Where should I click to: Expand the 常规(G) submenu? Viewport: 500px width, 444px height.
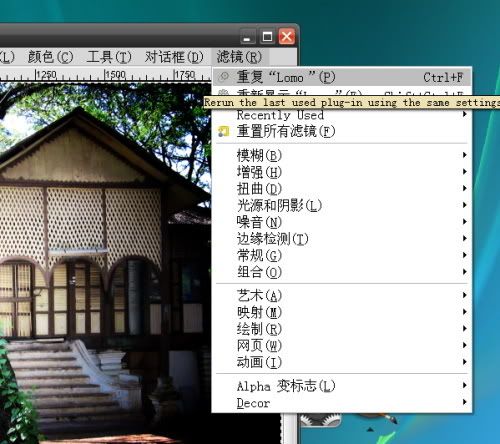coord(342,256)
